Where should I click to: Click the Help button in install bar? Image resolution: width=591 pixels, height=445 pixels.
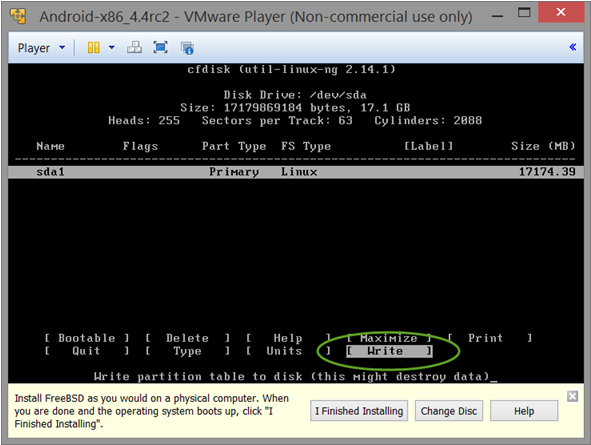pyautogui.click(x=524, y=411)
